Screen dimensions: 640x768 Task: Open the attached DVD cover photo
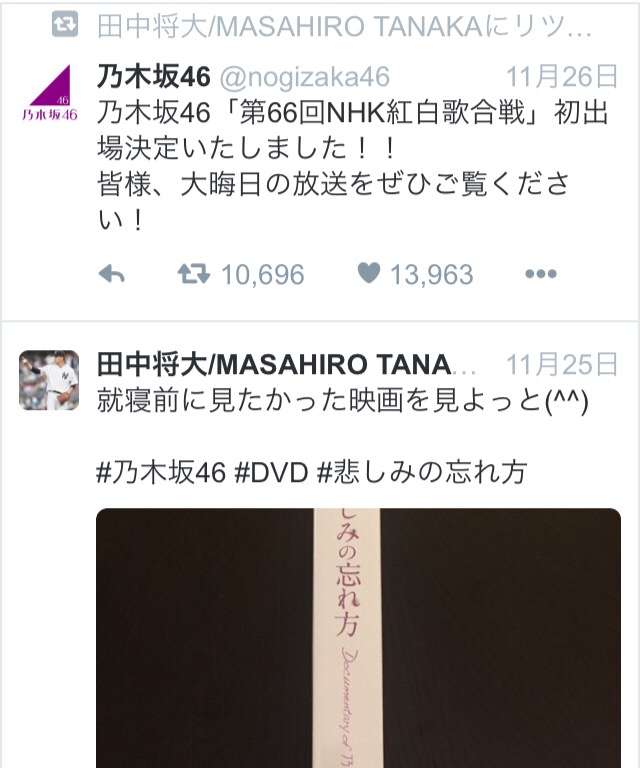358,638
